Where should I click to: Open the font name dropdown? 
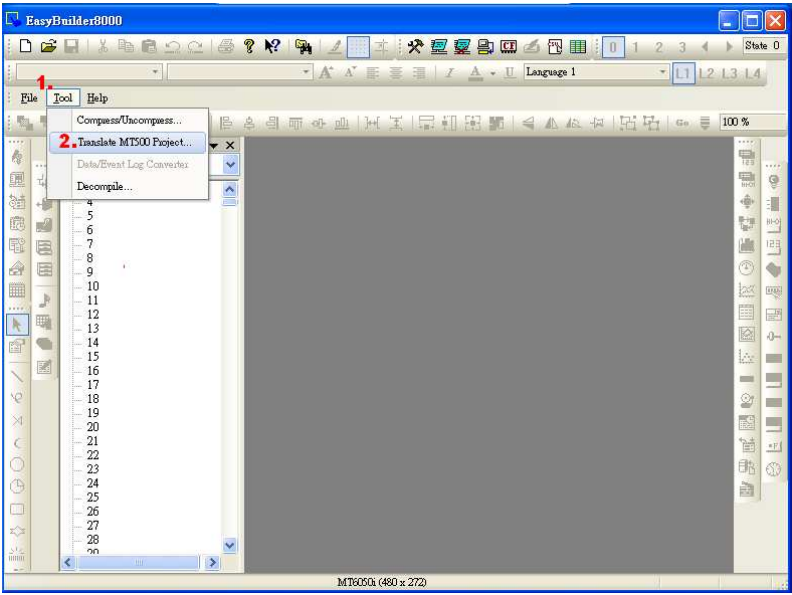pyautogui.click(x=89, y=72)
